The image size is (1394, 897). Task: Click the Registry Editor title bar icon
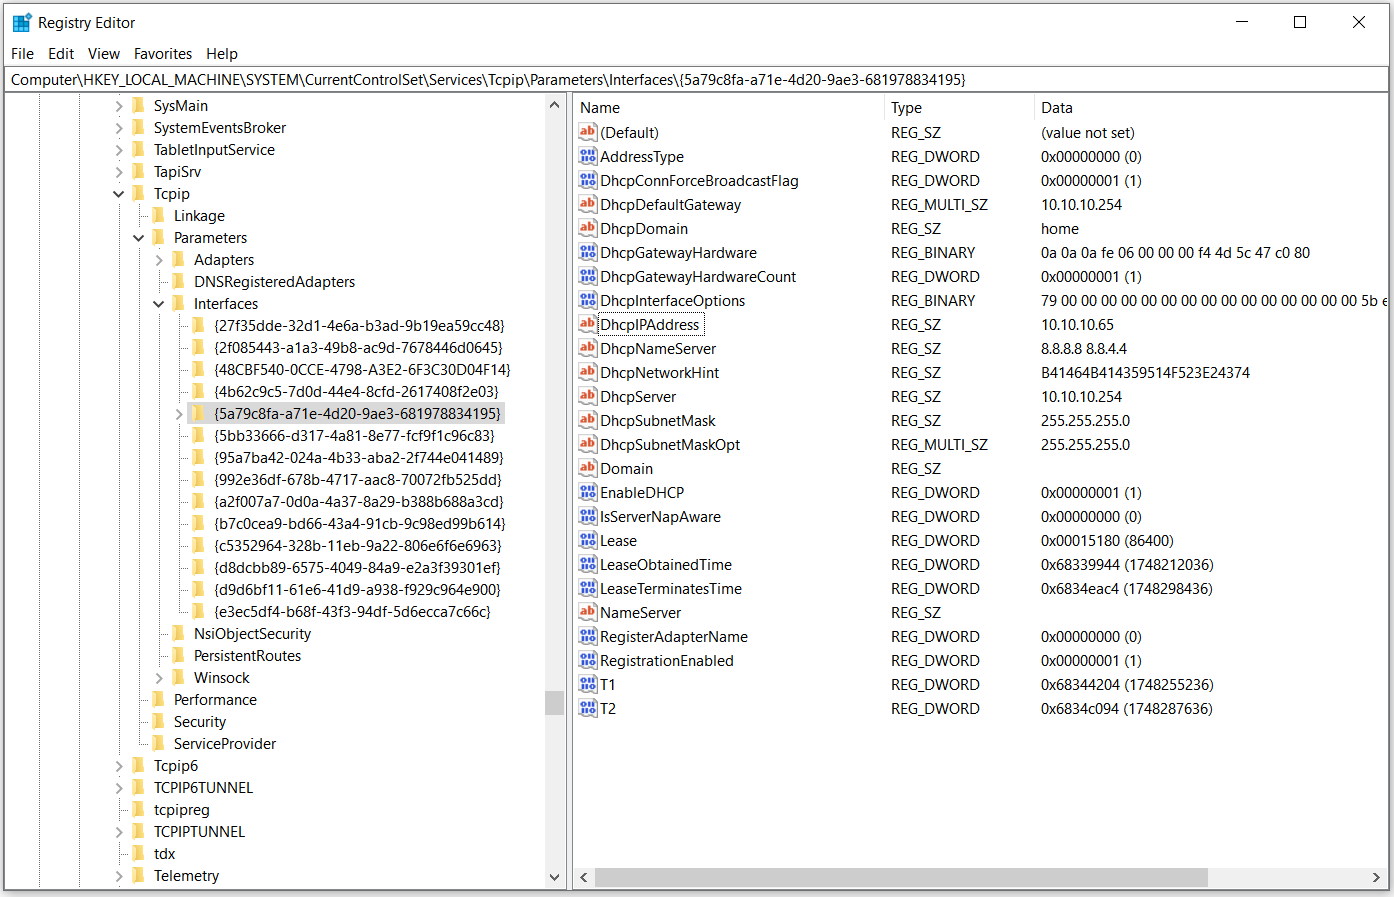tap(21, 22)
